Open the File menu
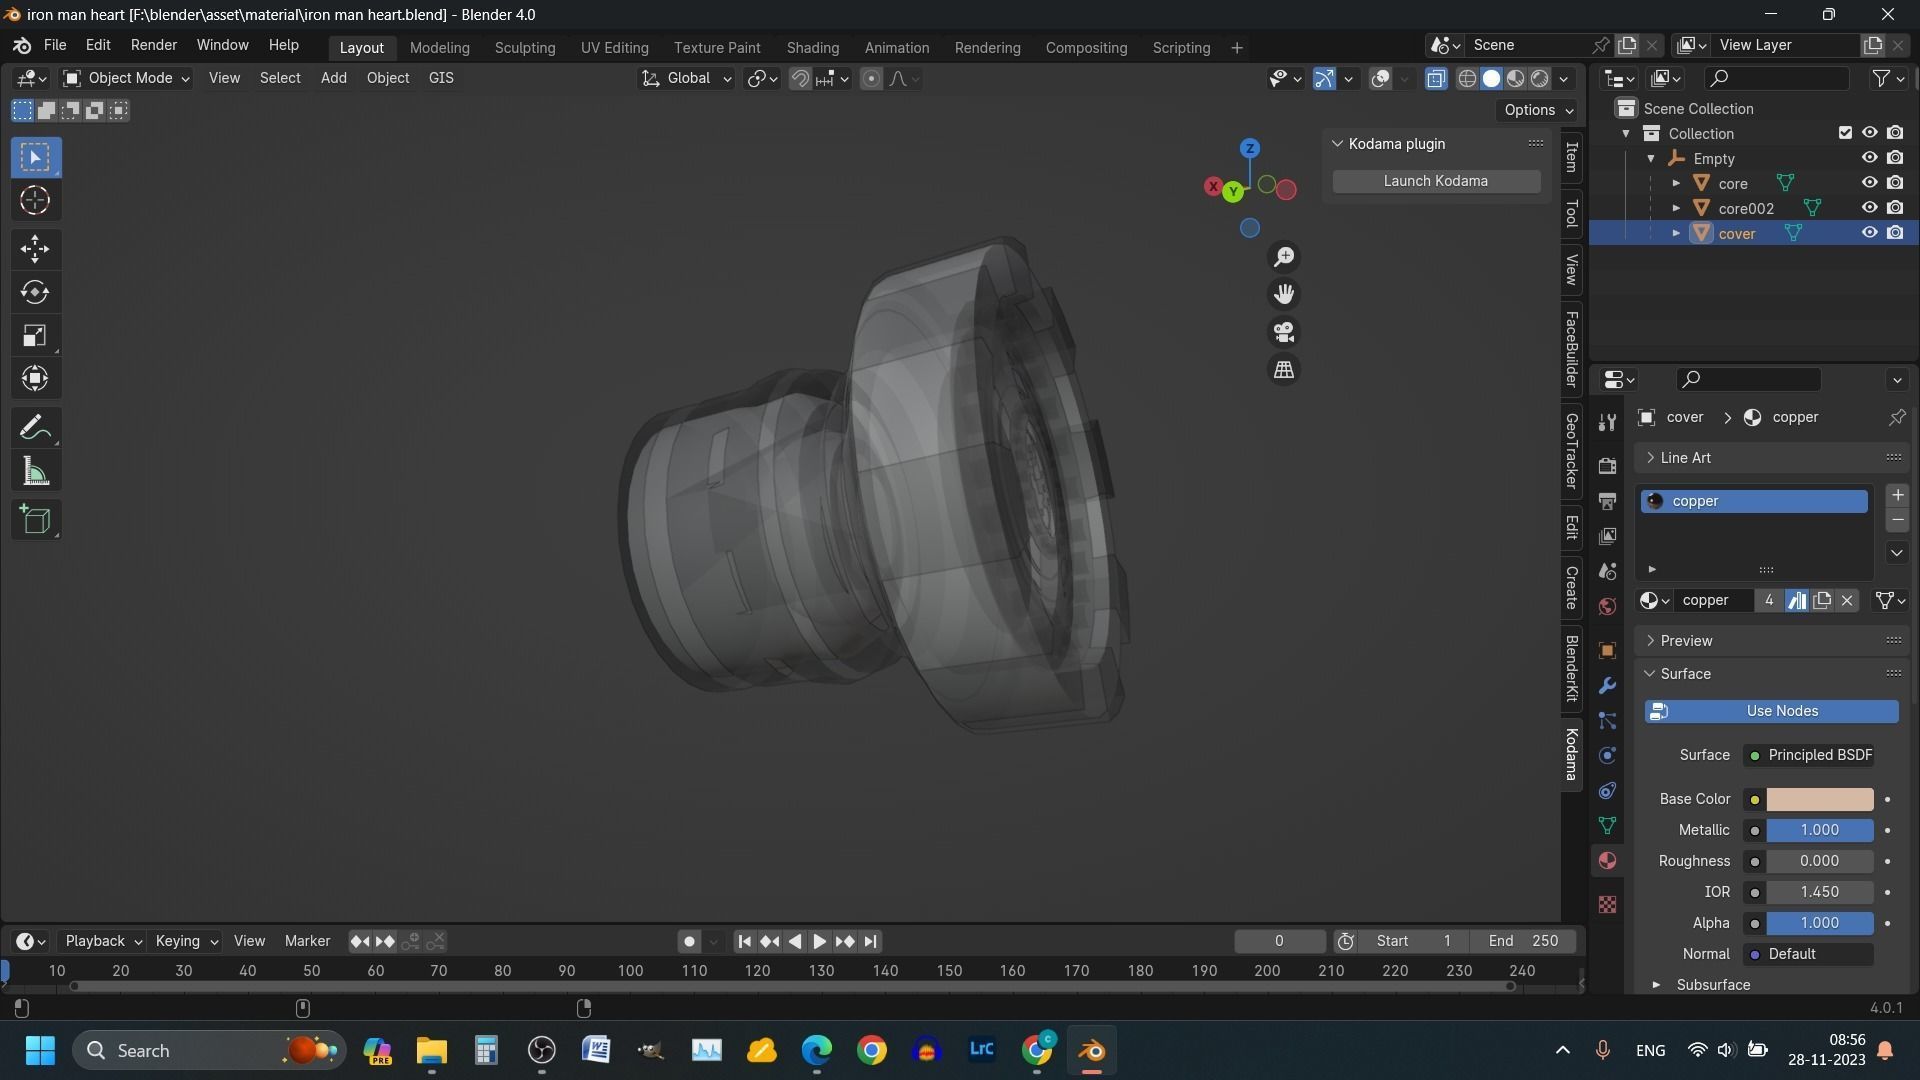The image size is (1920, 1080). pos(55,46)
